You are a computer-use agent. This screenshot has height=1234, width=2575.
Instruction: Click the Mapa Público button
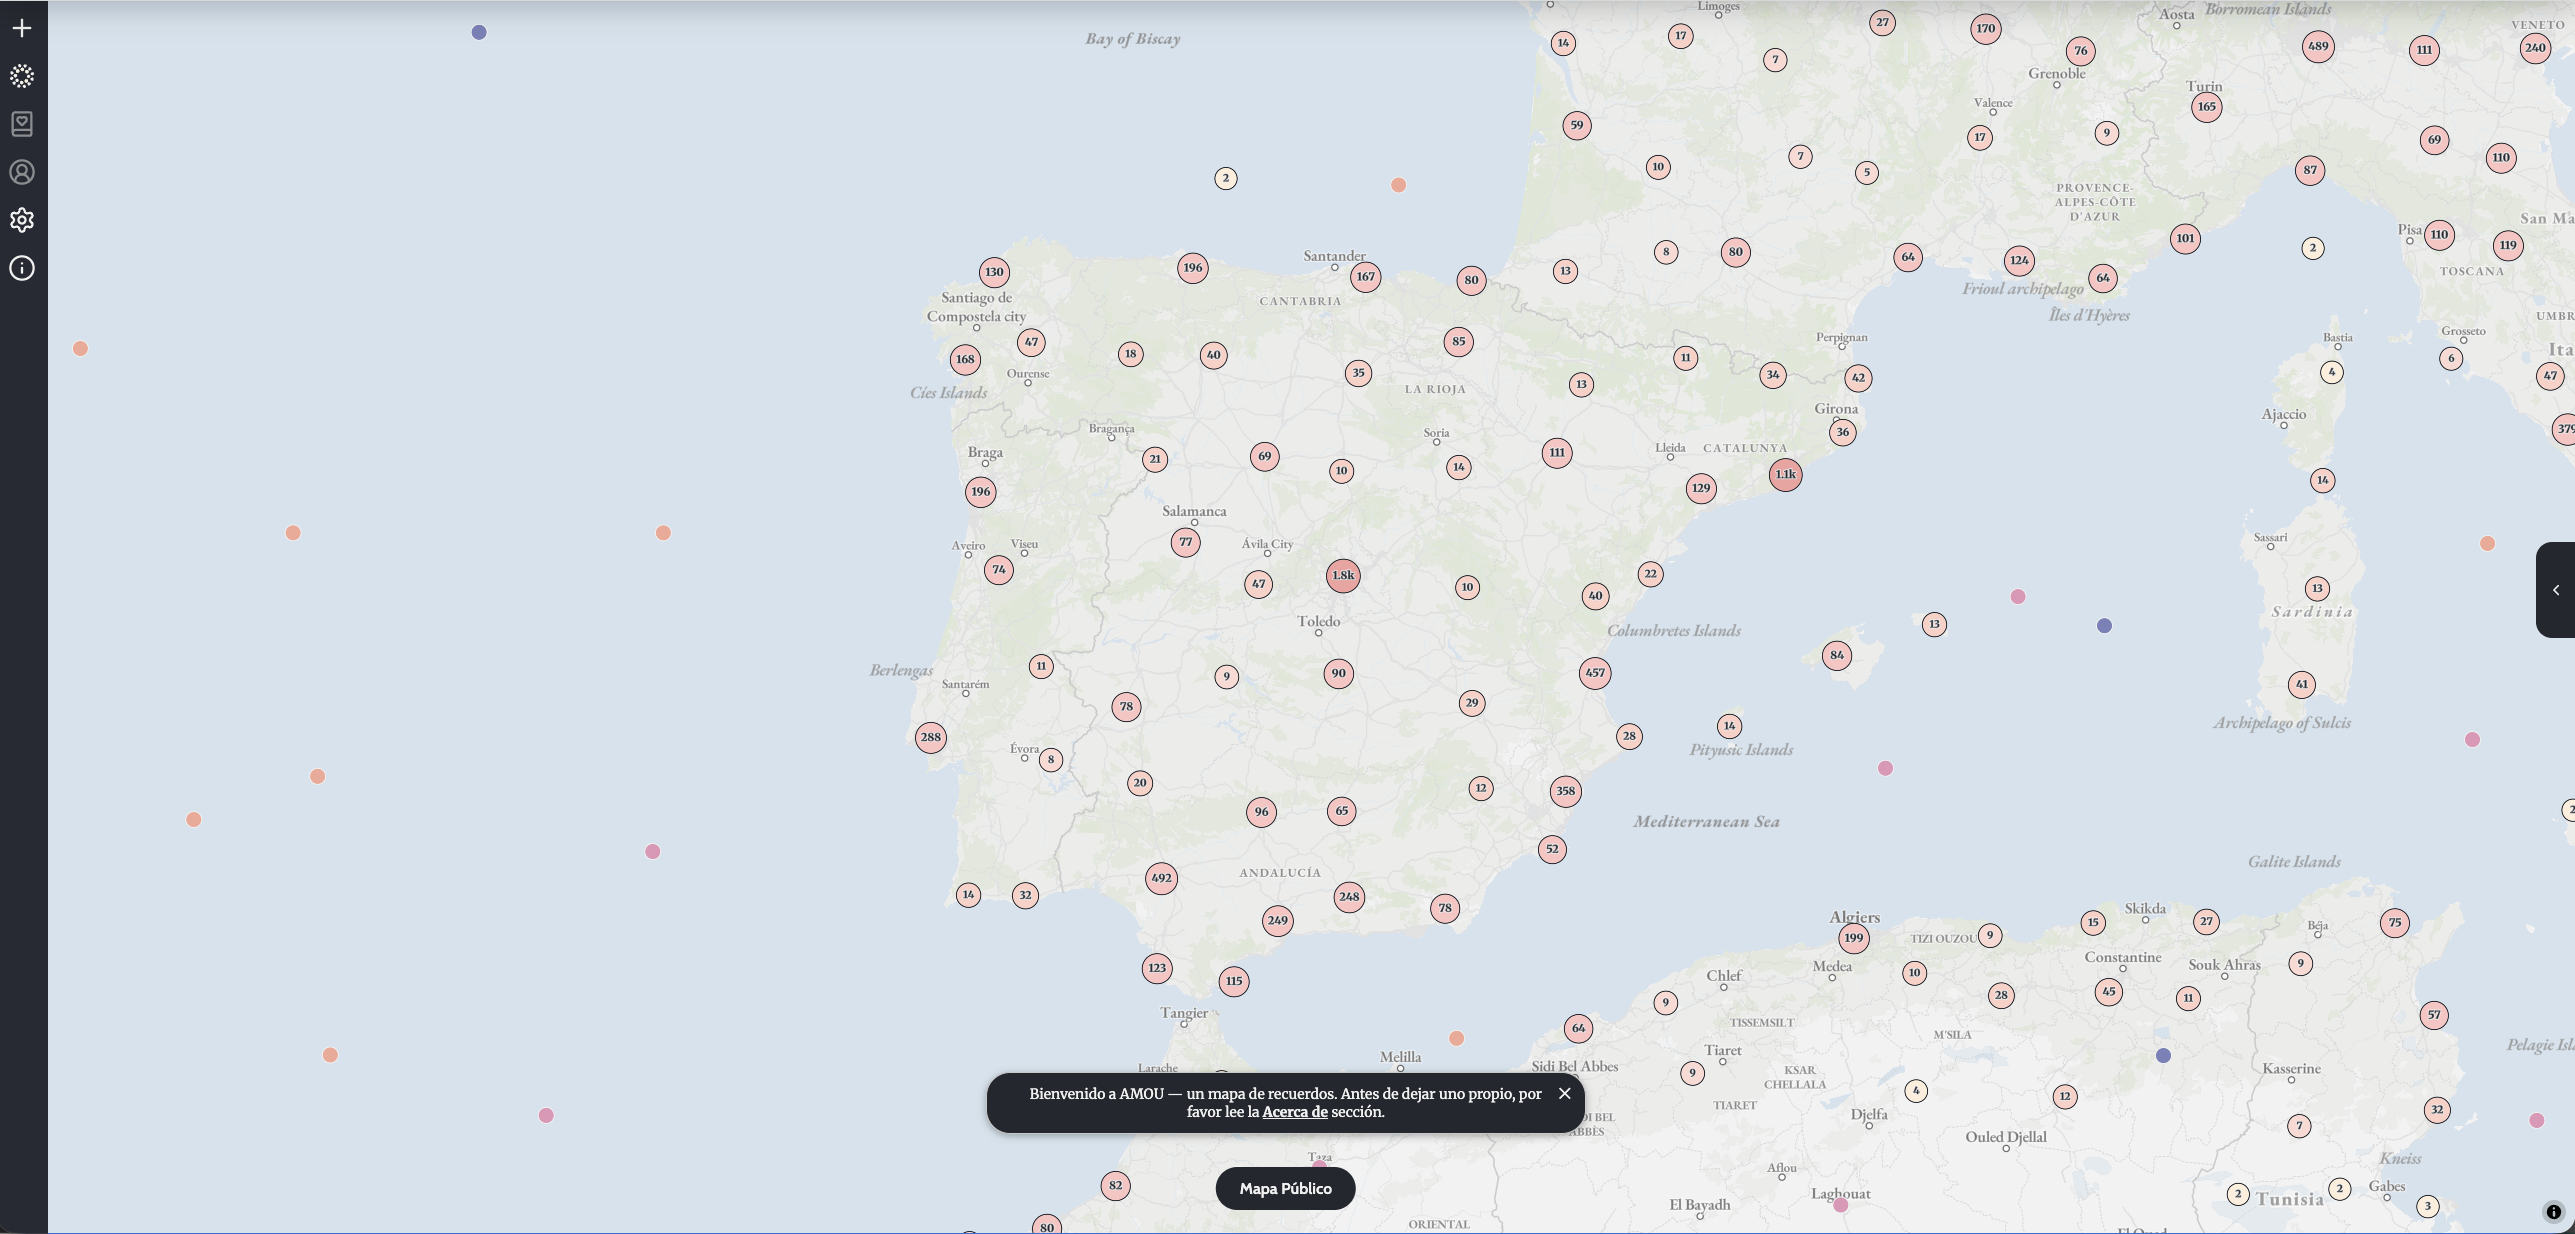click(x=1285, y=1188)
